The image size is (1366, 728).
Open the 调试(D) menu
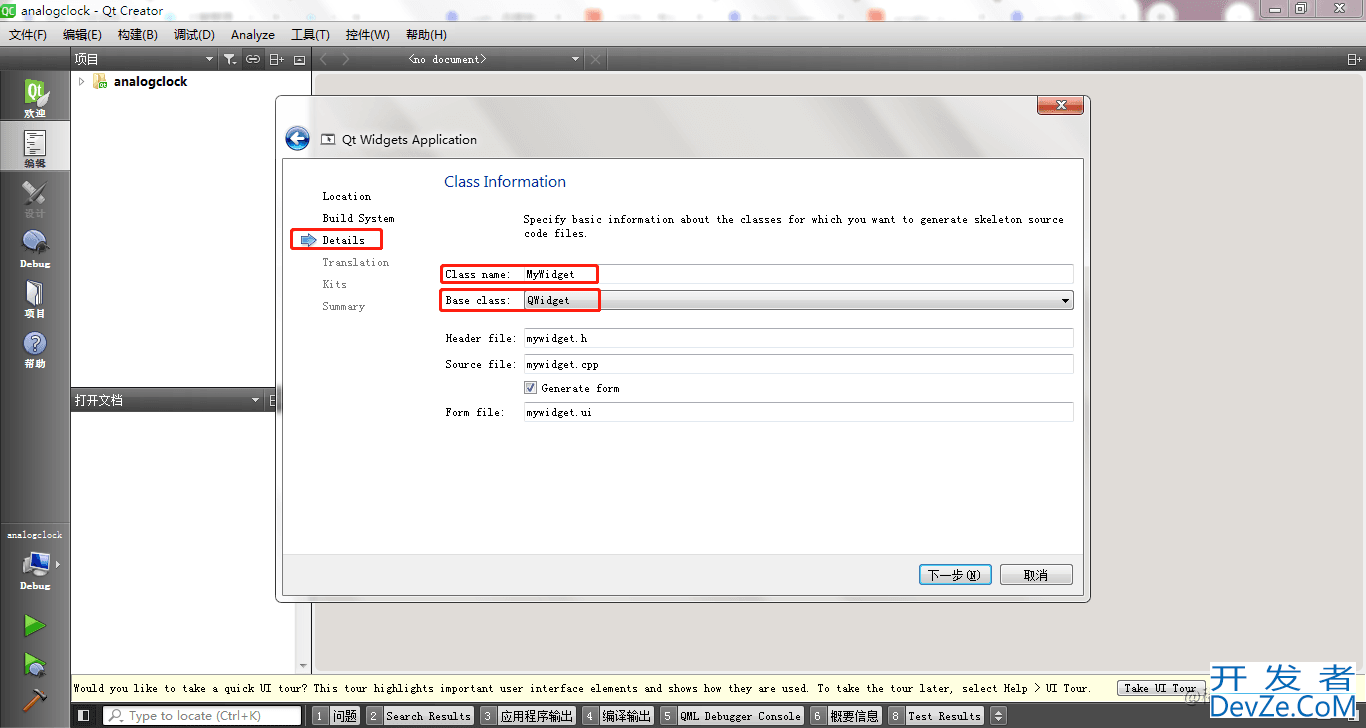pos(194,34)
